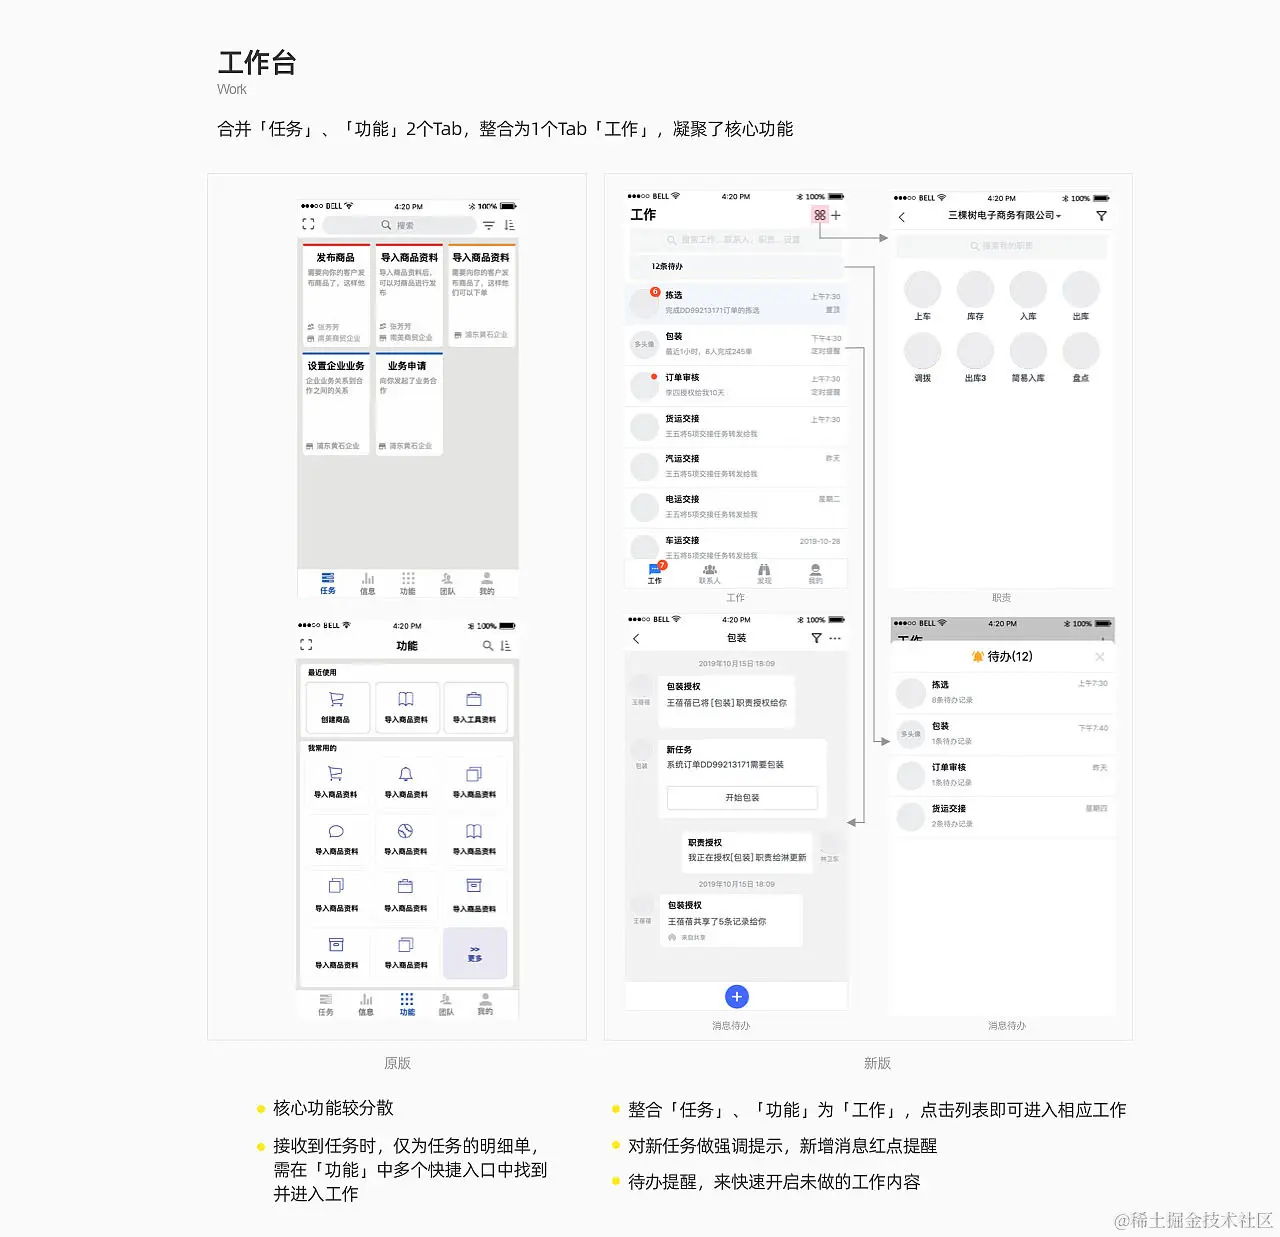Image resolution: width=1280 pixels, height=1237 pixels.
Task: Expand the chat options via ... menu
Action: click(834, 638)
